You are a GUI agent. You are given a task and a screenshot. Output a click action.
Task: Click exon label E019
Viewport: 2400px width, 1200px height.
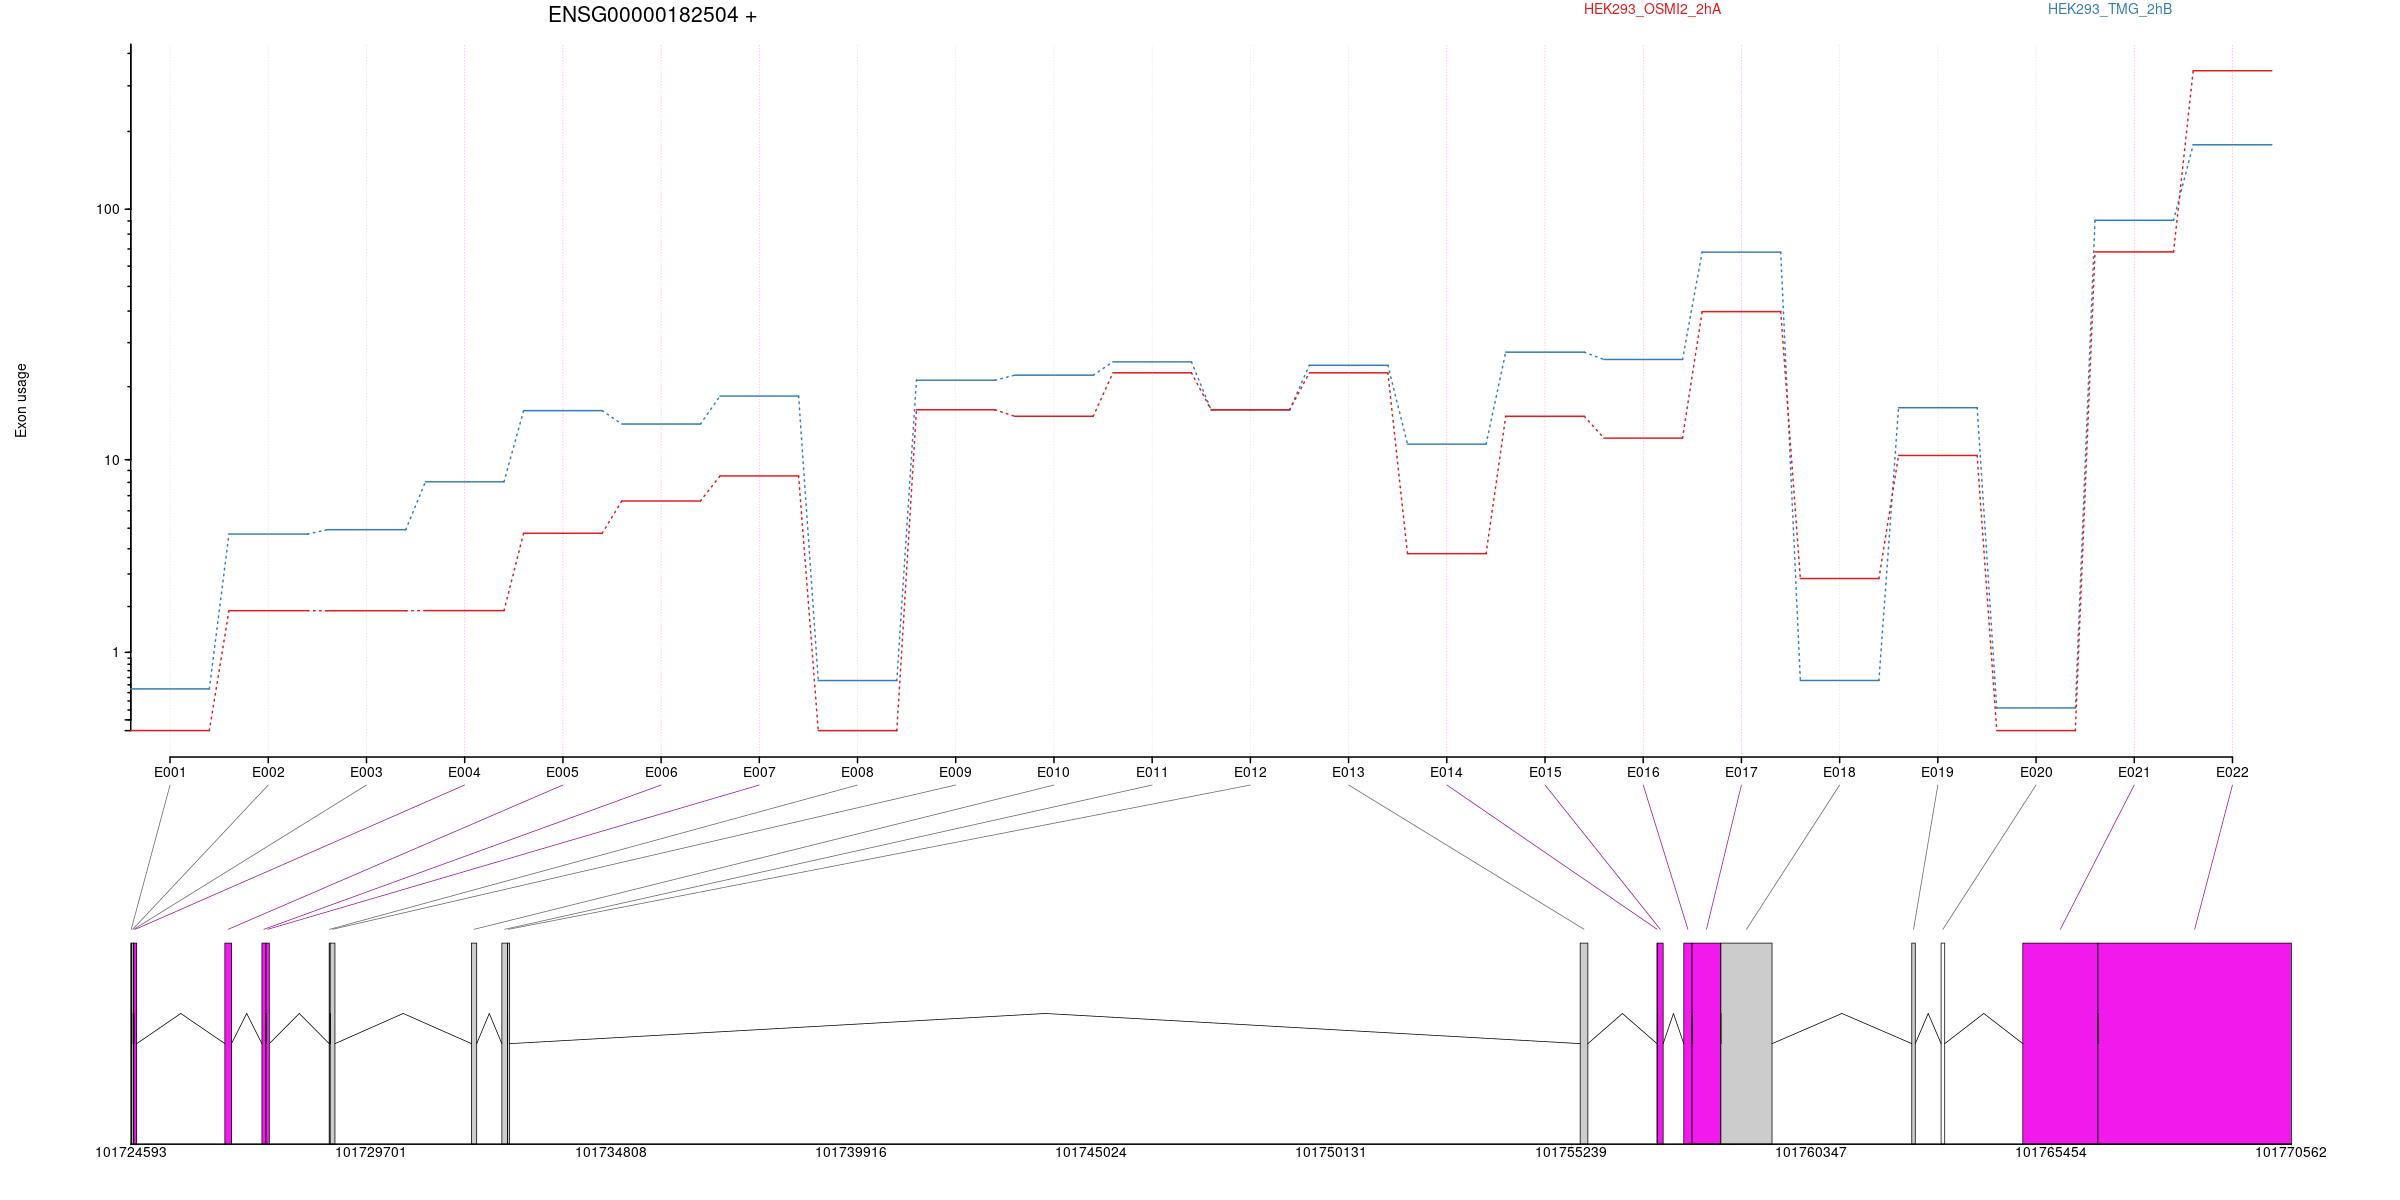point(1937,772)
